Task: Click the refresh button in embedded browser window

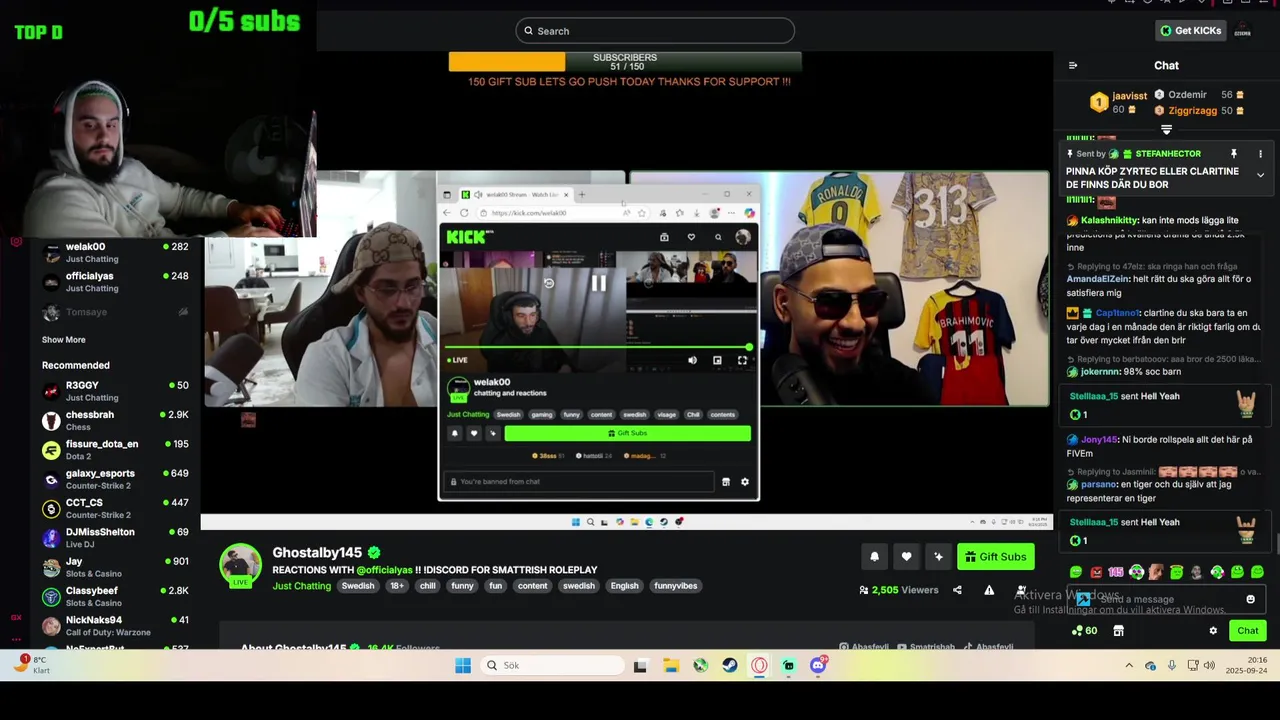Action: (464, 213)
